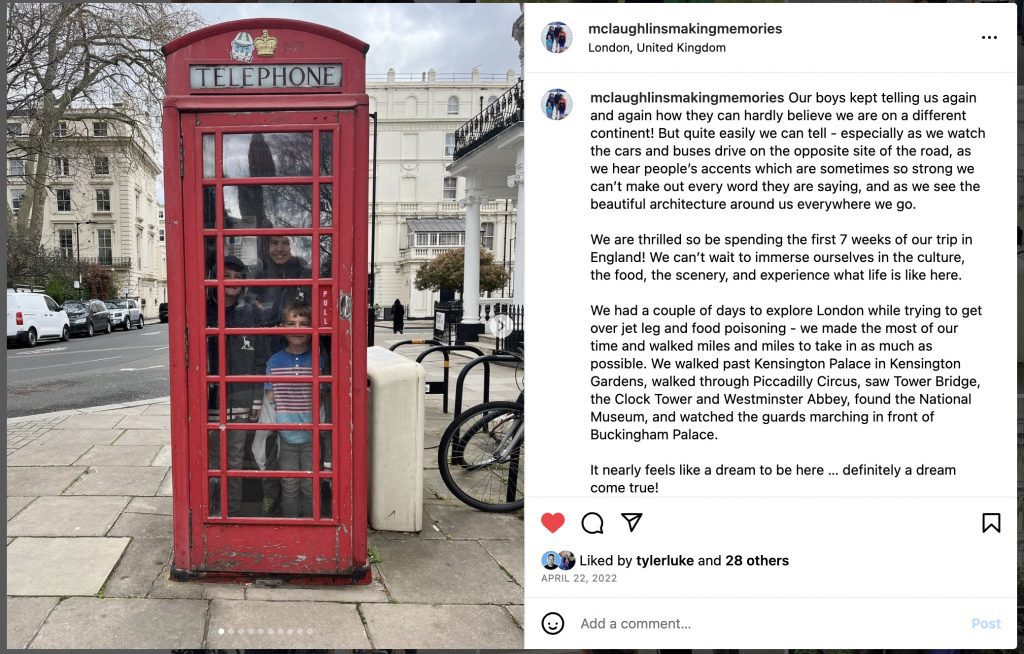Open emoji picker smiley icon
The height and width of the screenshot is (654, 1024).
coord(552,623)
